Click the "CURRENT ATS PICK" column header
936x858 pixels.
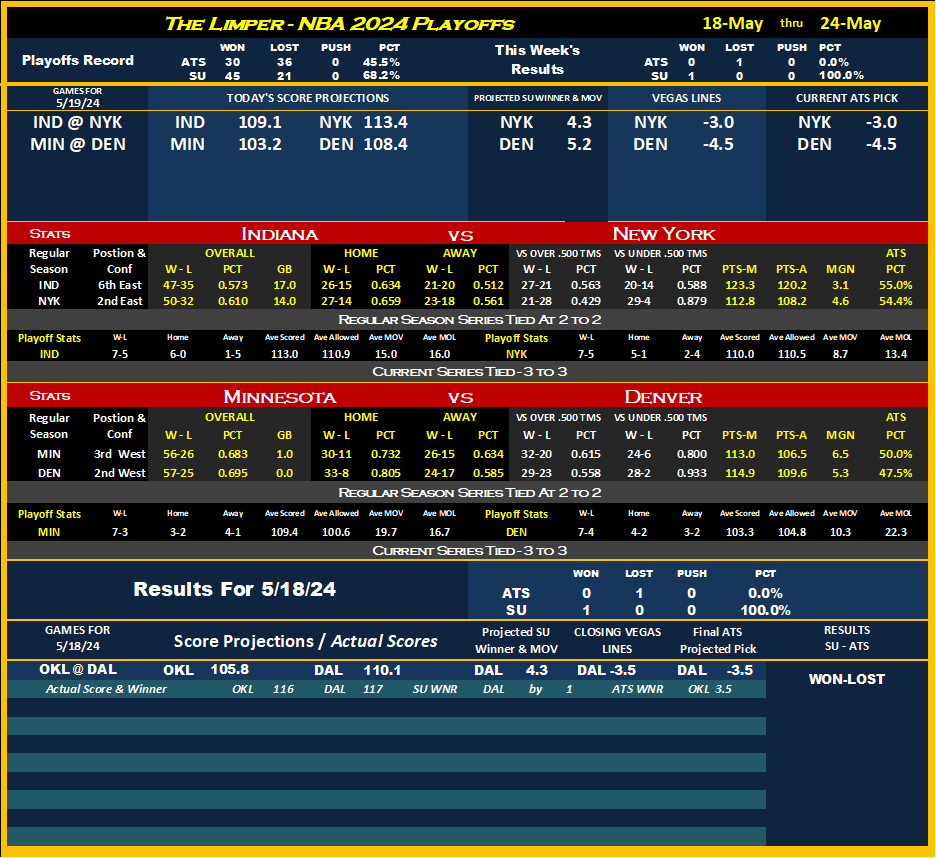tap(846, 98)
